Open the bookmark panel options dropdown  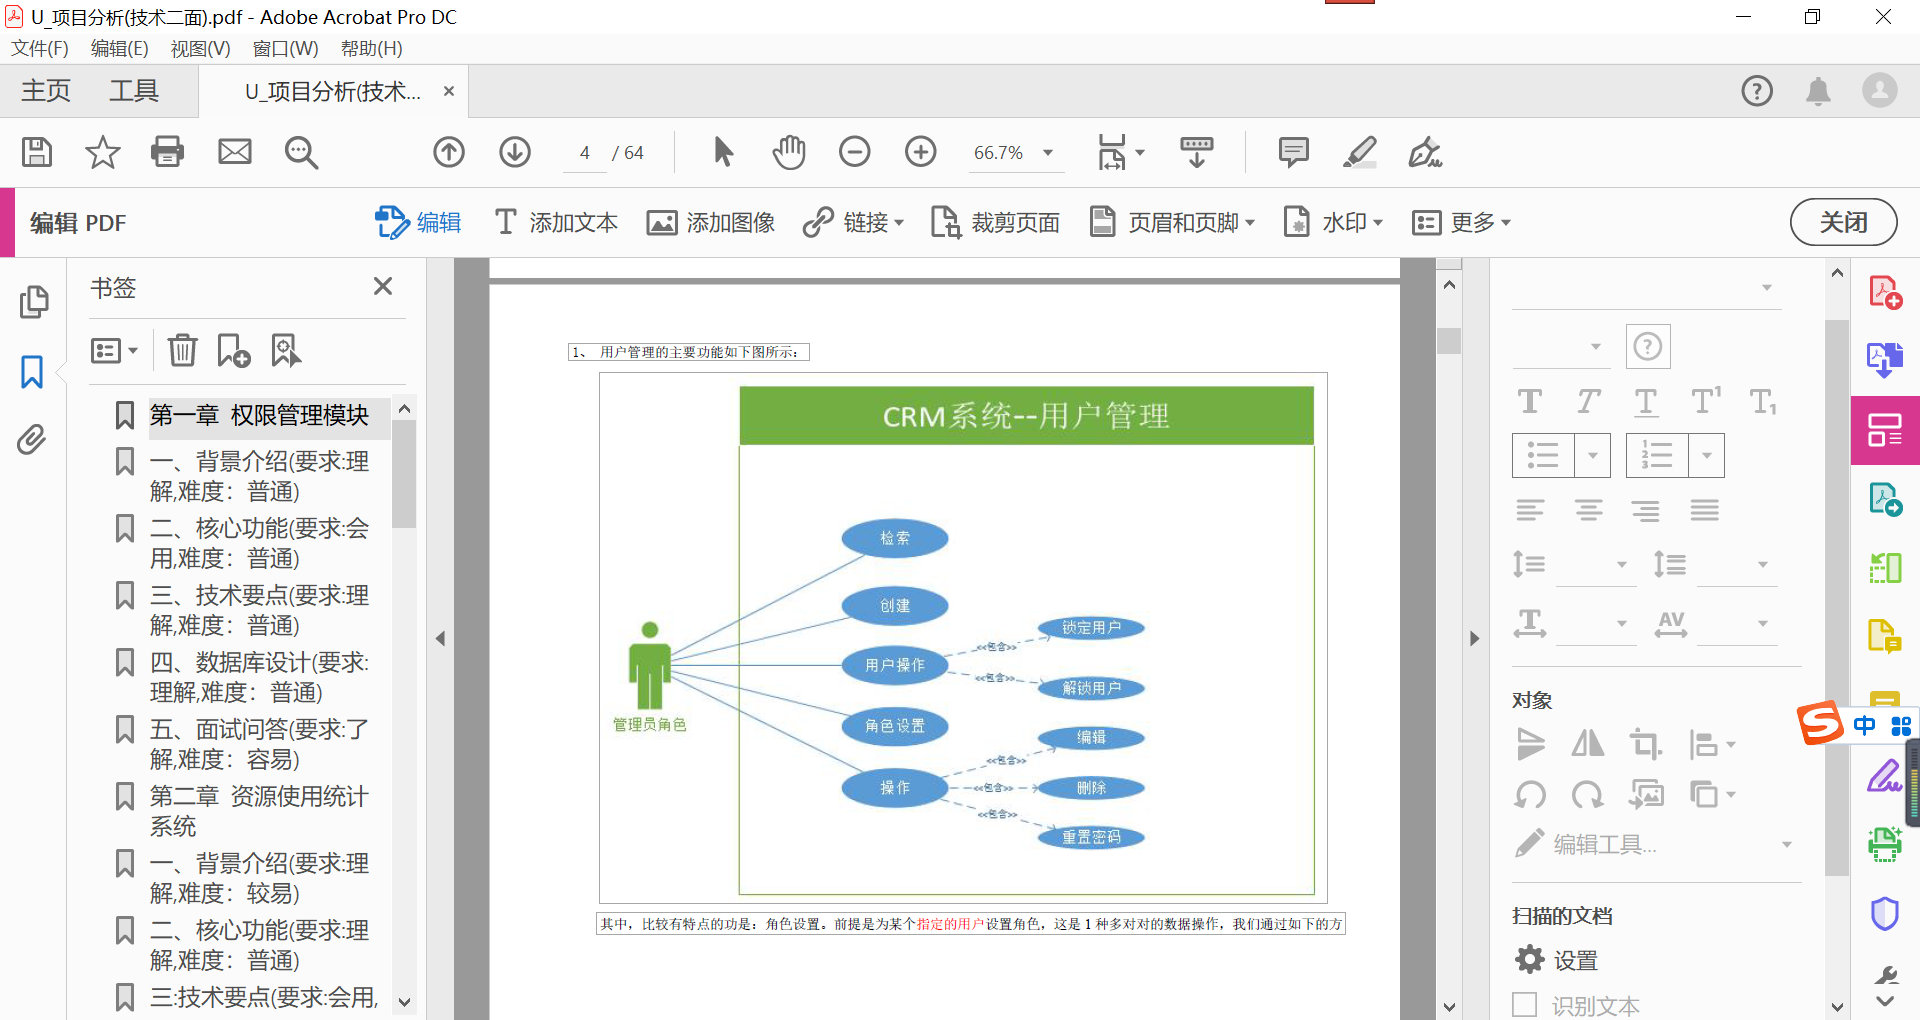click(113, 351)
